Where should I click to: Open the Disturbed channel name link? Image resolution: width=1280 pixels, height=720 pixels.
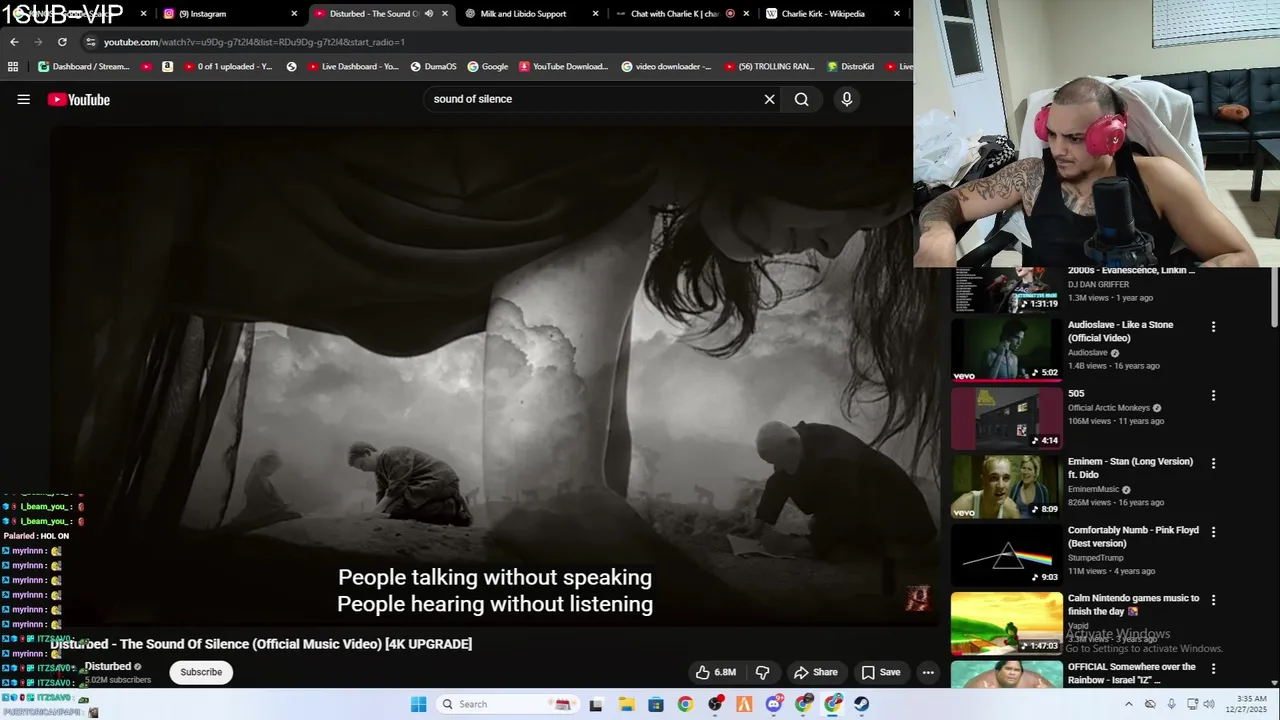tap(108, 666)
